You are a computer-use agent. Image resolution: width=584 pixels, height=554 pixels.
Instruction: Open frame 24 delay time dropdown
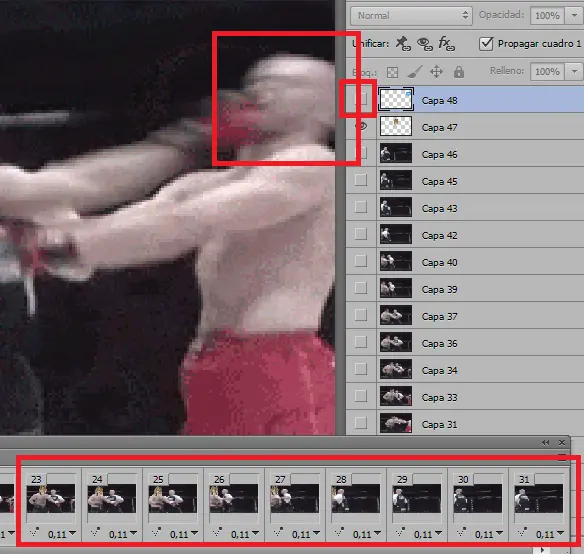click(123, 534)
